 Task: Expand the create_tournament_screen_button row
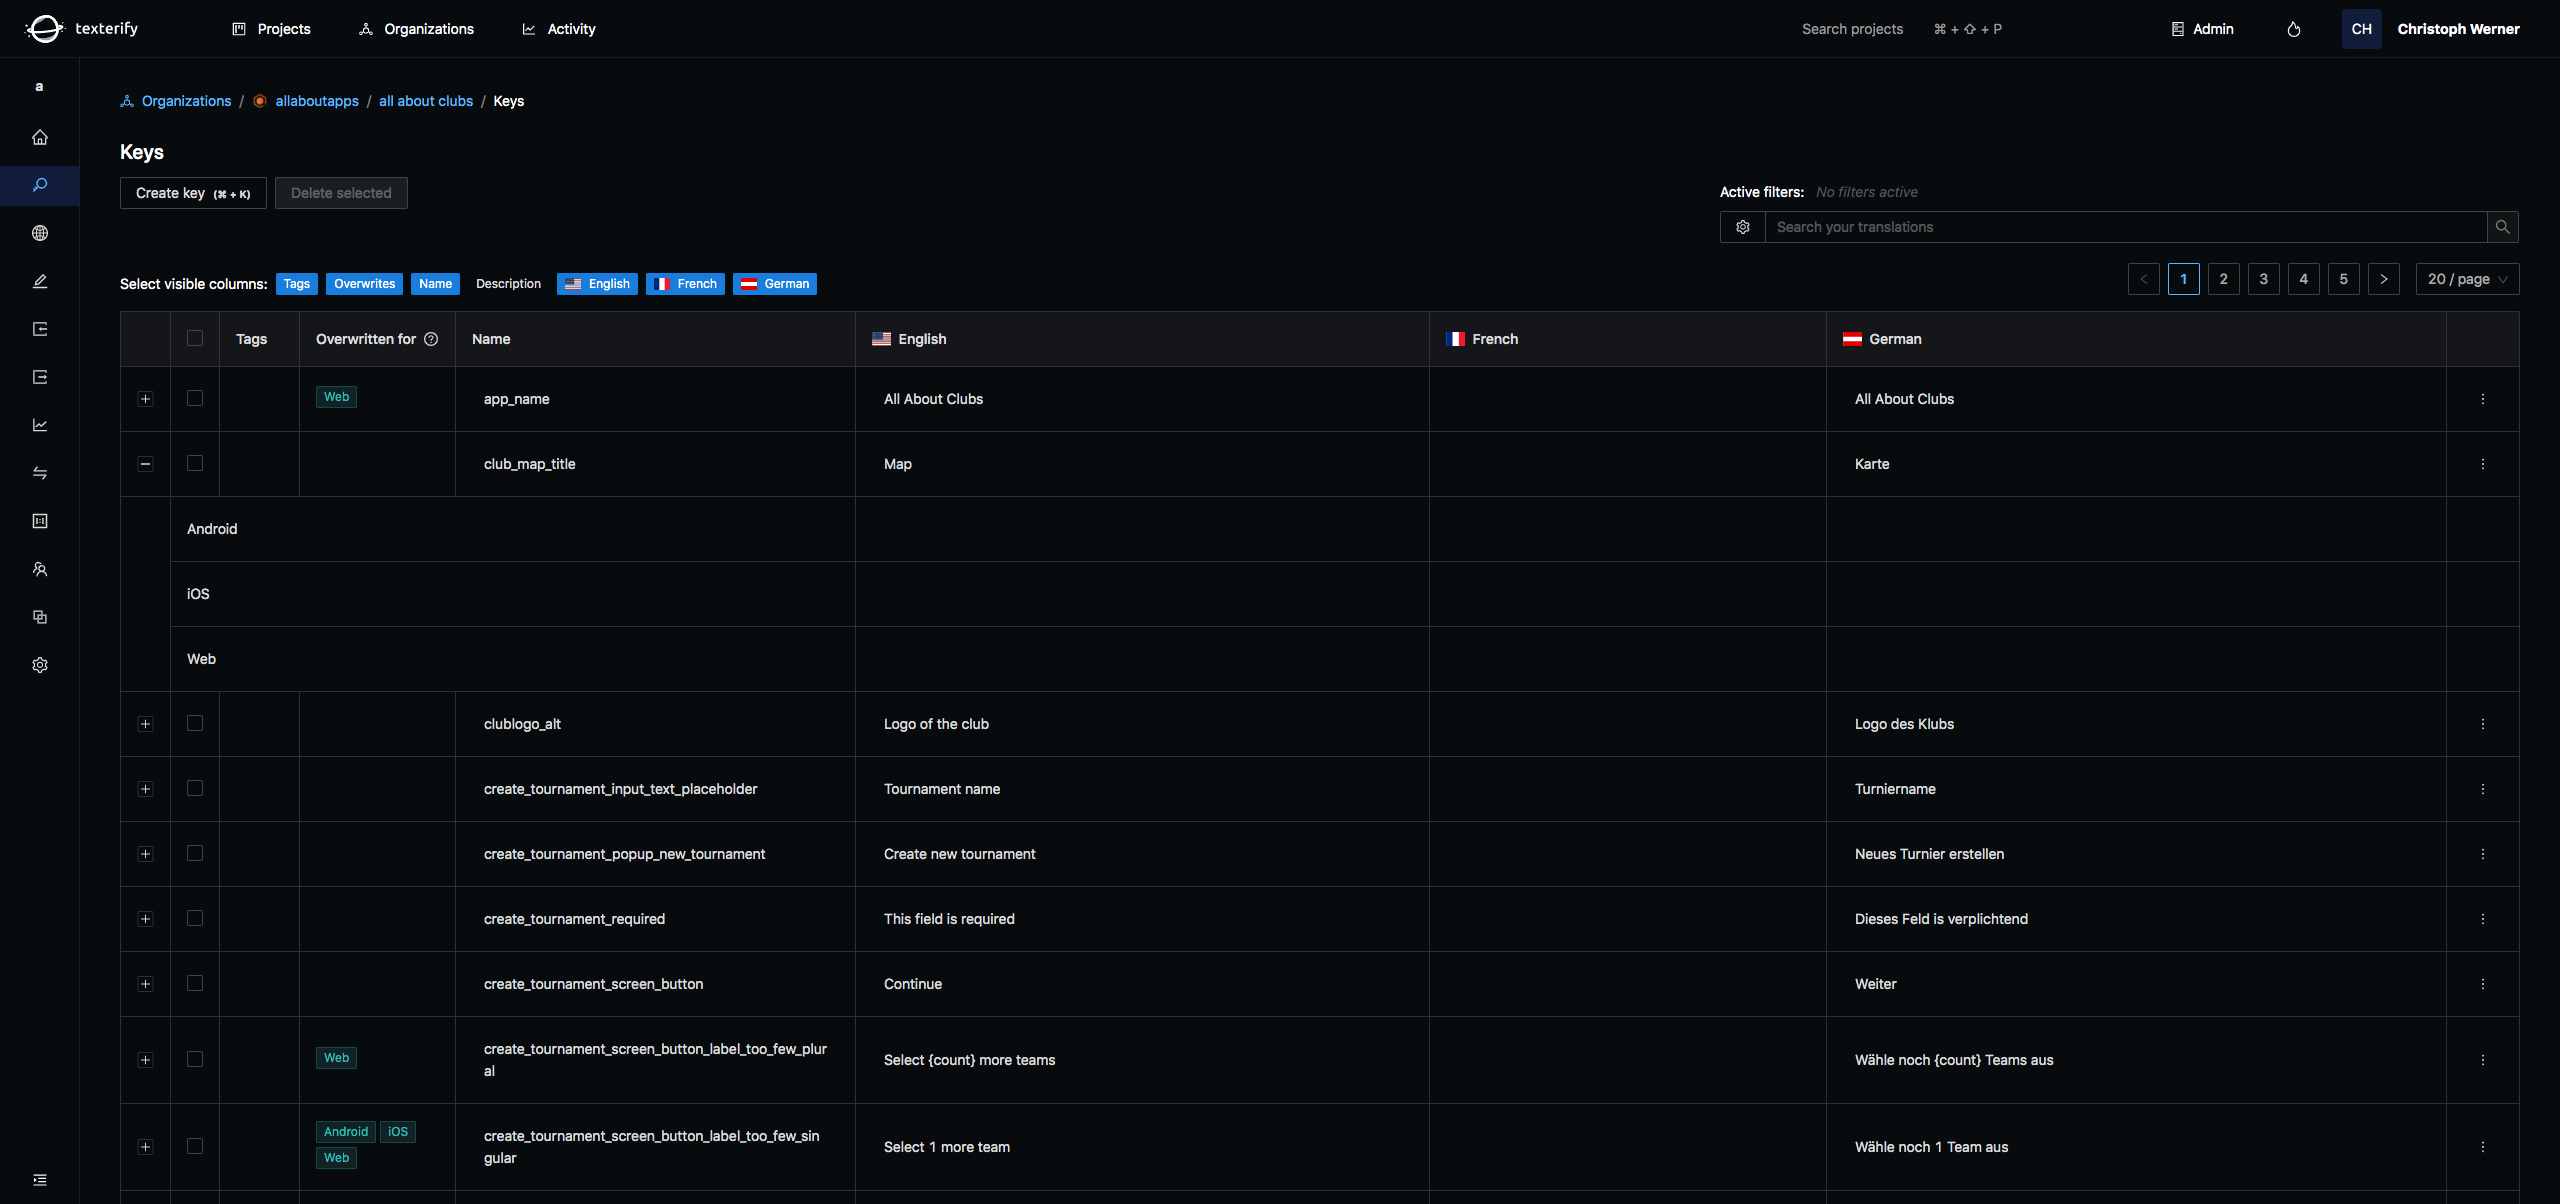coord(146,984)
